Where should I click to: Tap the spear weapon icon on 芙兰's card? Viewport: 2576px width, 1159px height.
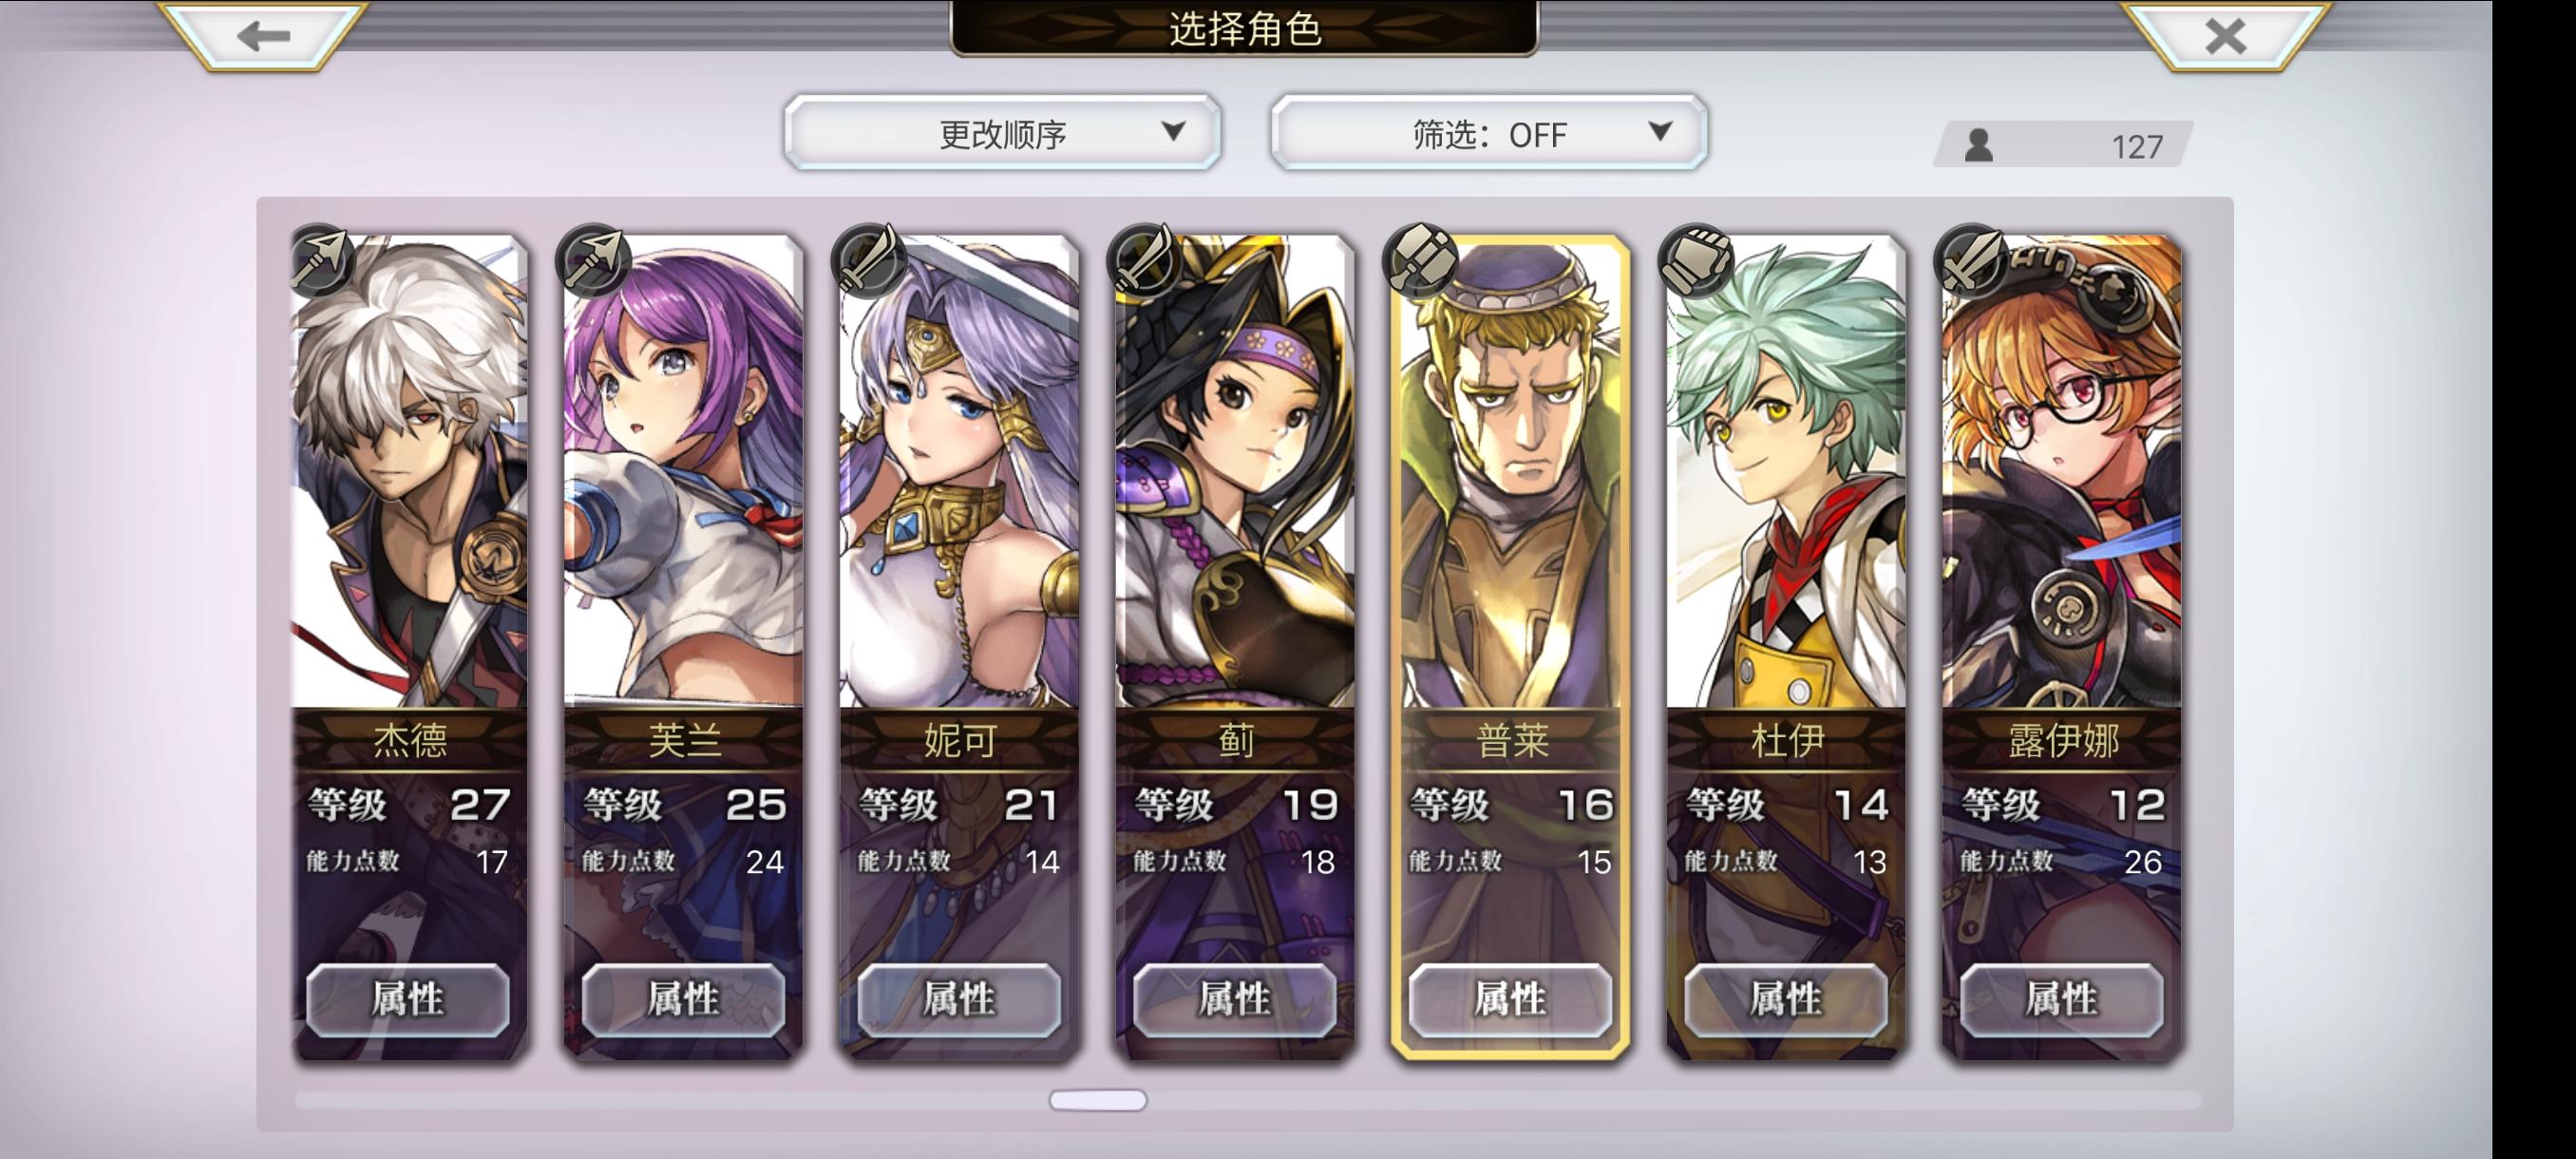tap(596, 259)
